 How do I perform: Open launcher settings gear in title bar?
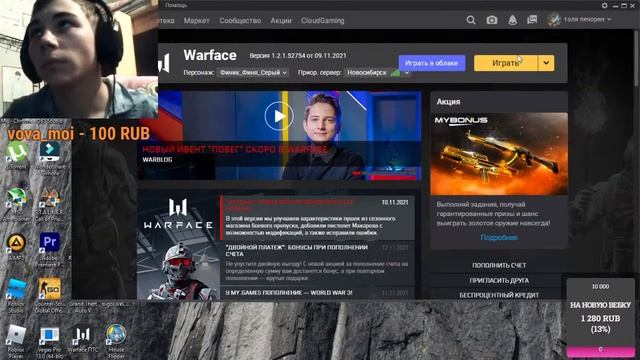coord(604,5)
